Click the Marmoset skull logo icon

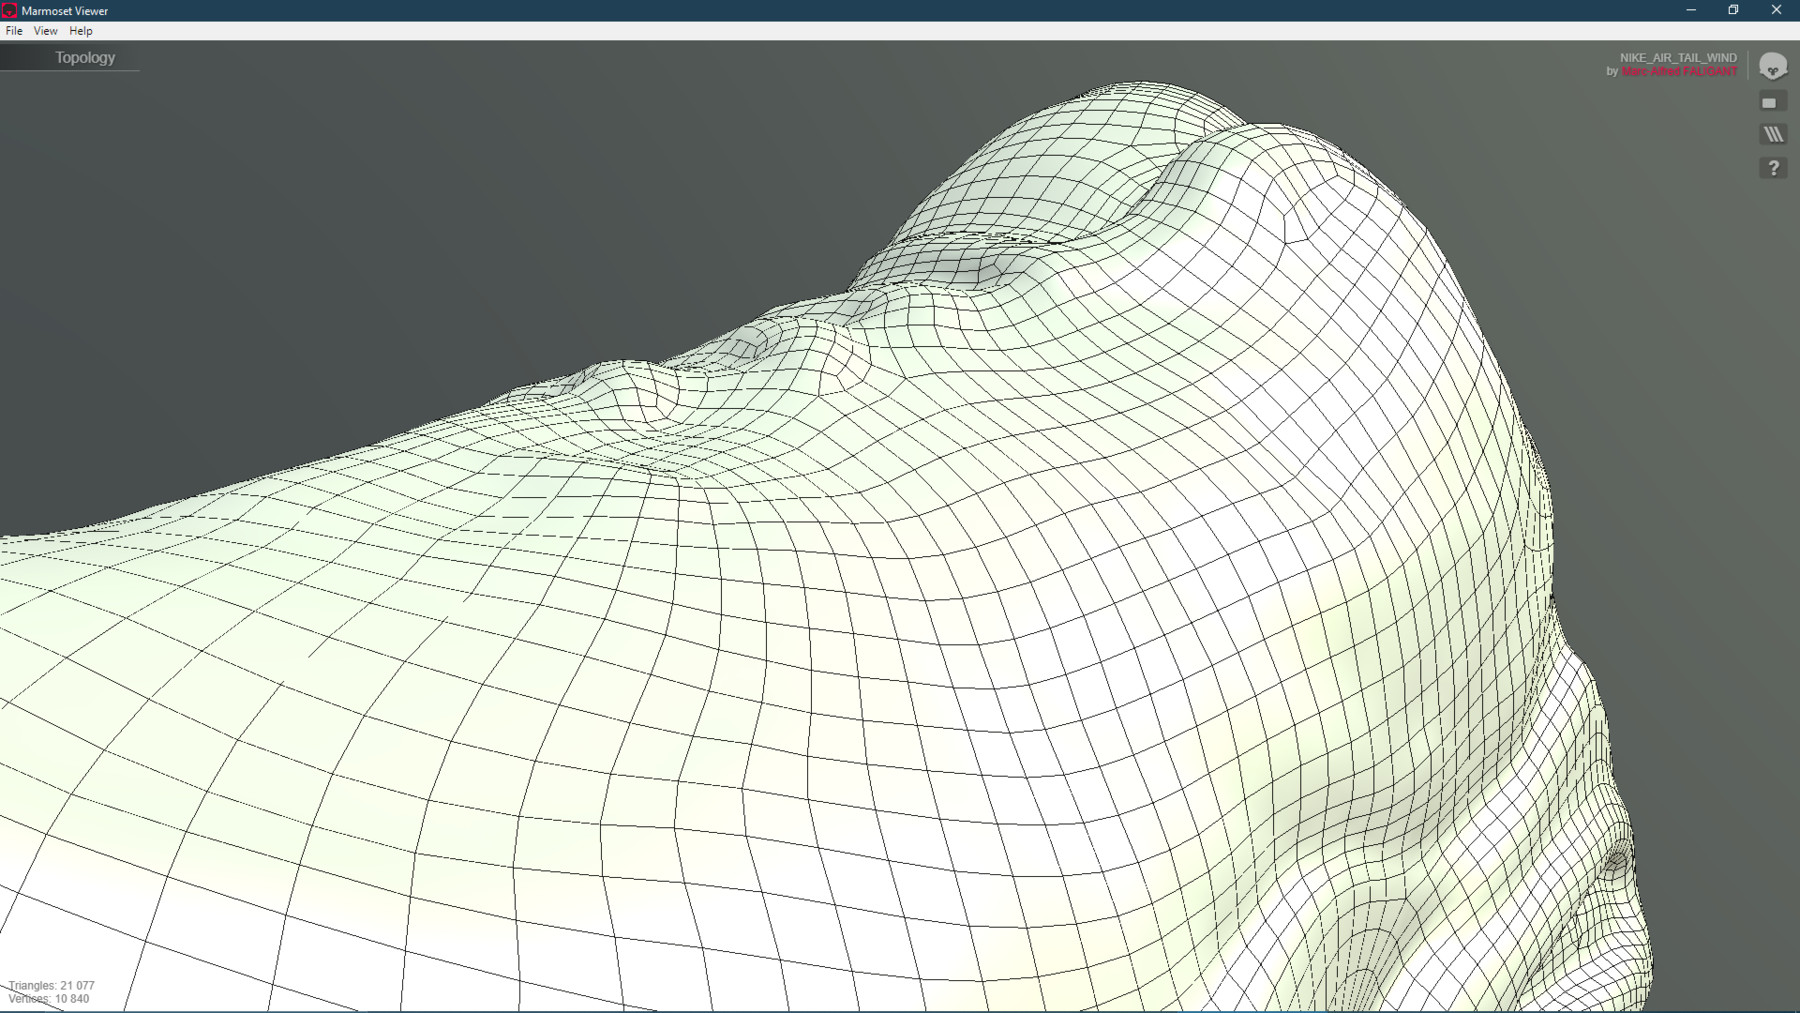[x=1773, y=66]
